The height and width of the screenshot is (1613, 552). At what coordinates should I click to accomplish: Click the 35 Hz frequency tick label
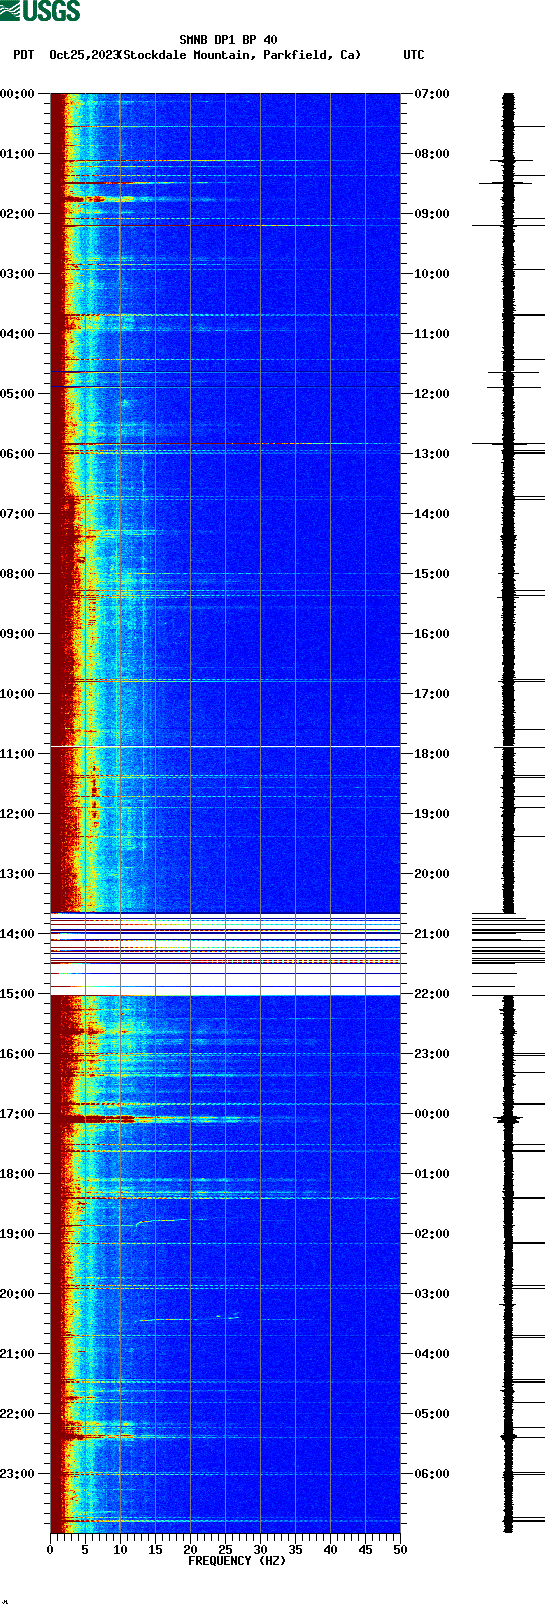[295, 1550]
